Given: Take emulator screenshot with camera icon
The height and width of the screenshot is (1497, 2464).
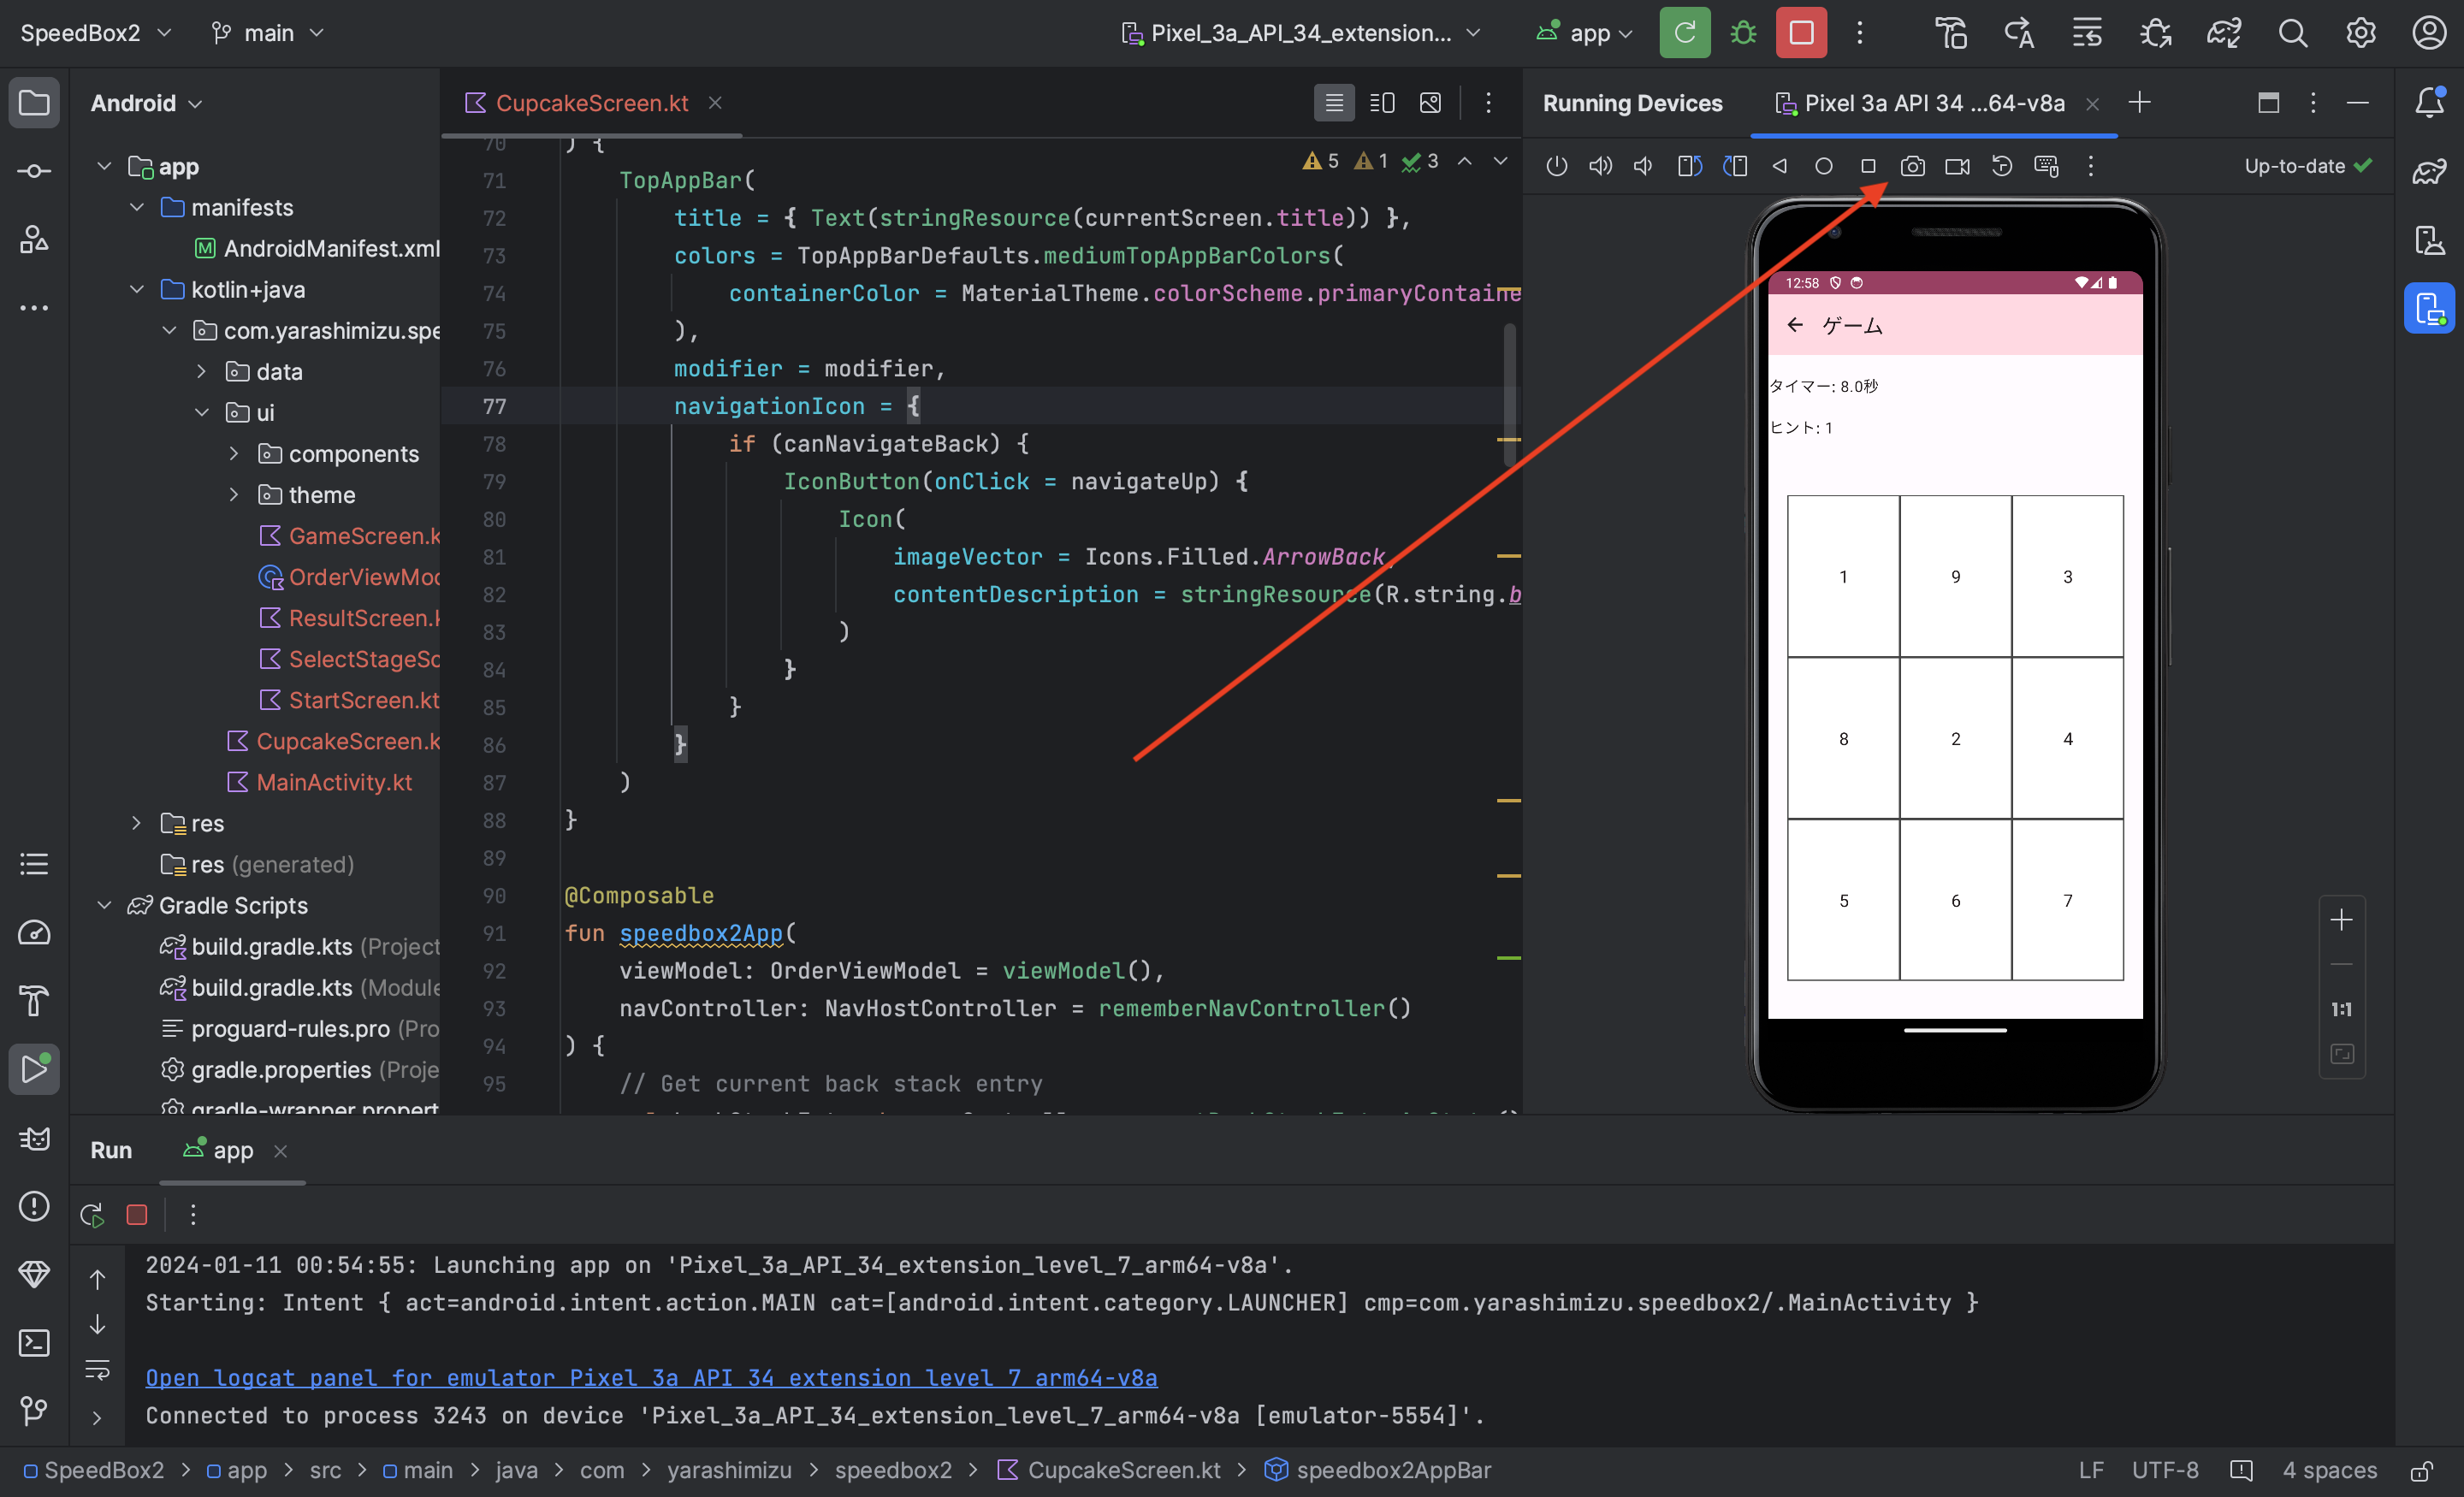Looking at the screenshot, I should point(1912,166).
